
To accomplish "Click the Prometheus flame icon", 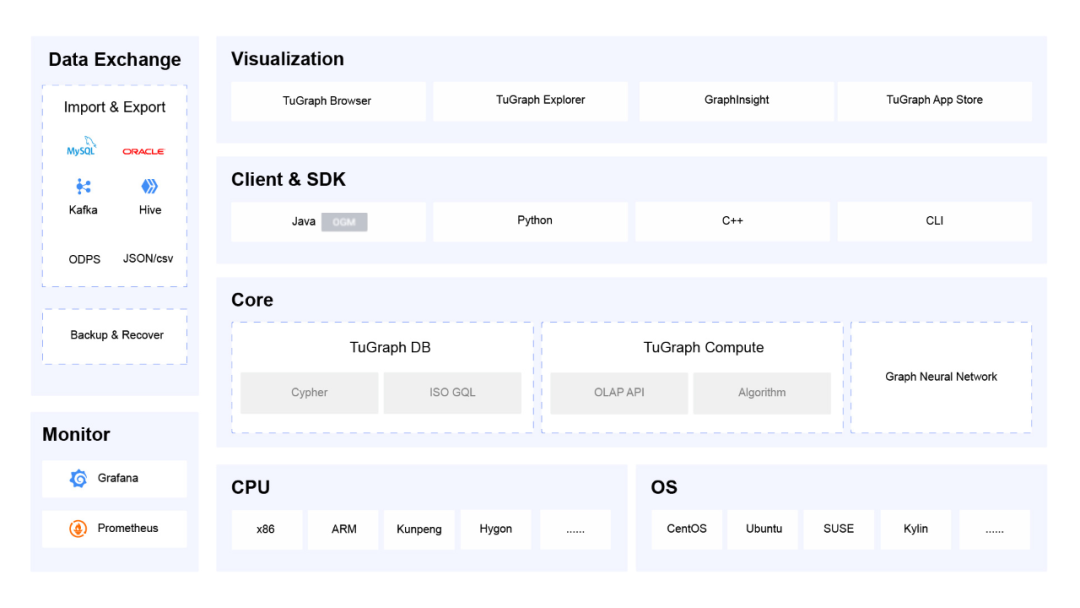I will [x=78, y=529].
